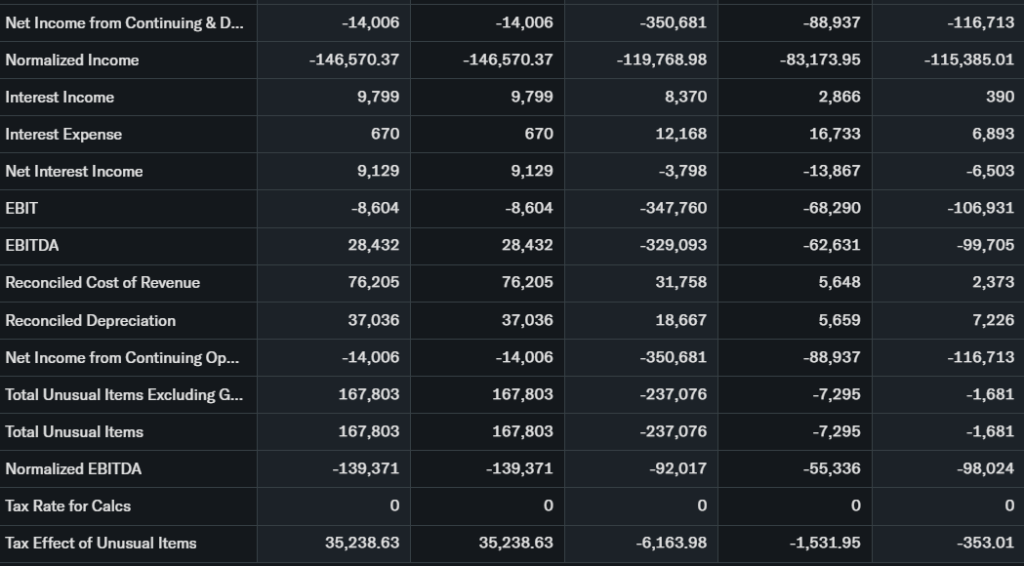Screen dimensions: 1024x566
Task: Click the Interest Income value 390
Action: pos(1001,97)
